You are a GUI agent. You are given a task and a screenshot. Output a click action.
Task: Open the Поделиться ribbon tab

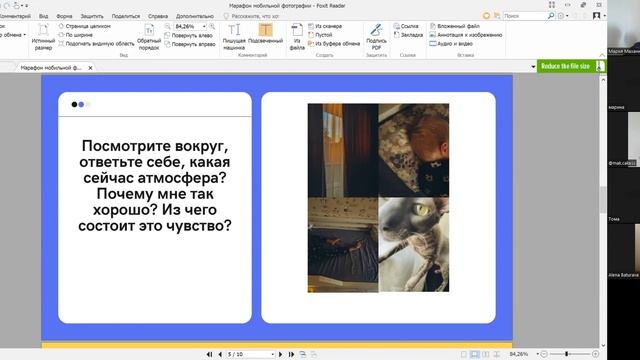(x=126, y=16)
